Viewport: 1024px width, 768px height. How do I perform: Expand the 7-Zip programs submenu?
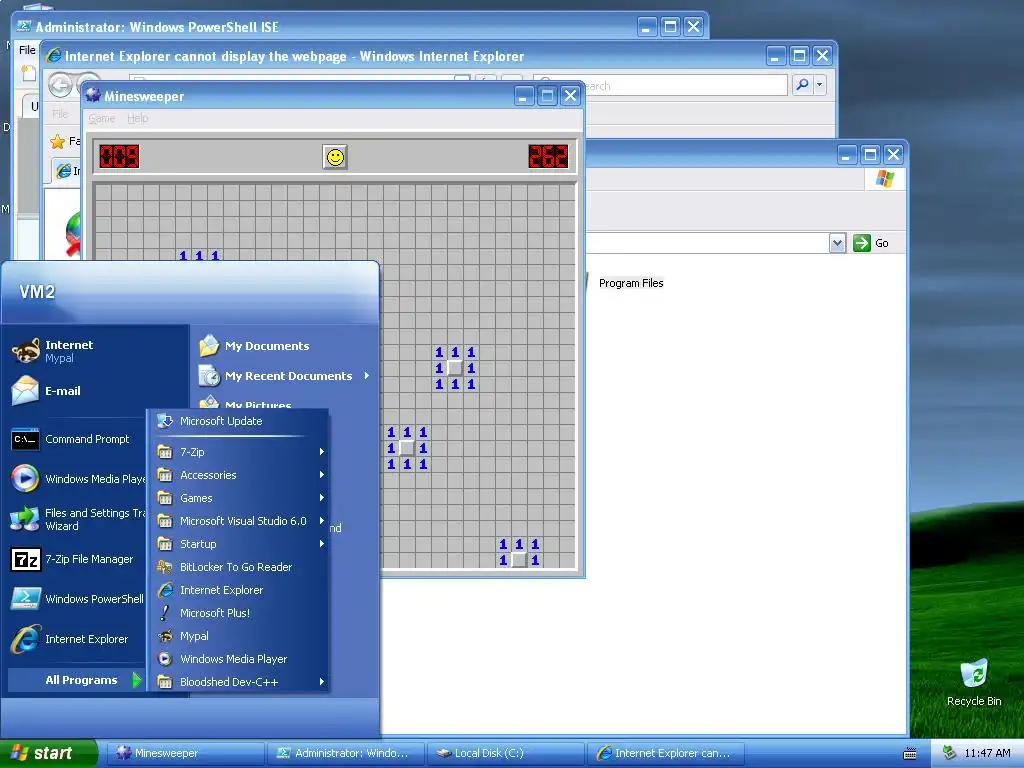(240, 452)
